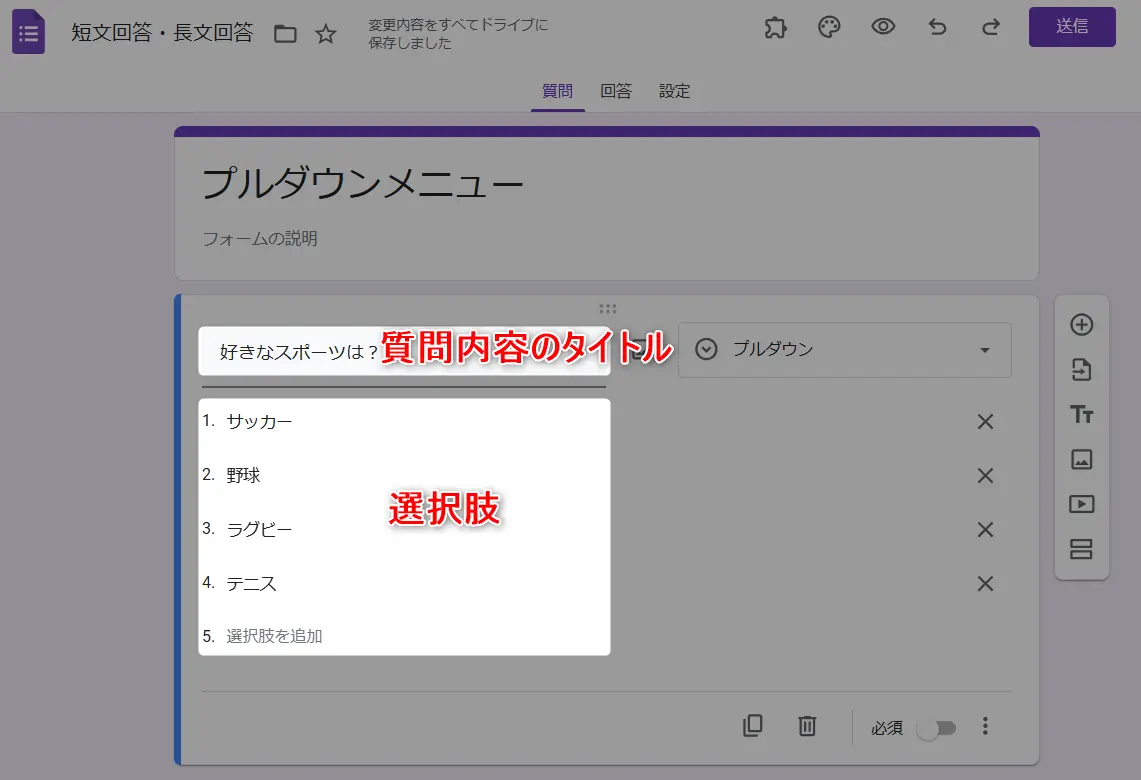Click the フォームの説明 description field

point(260,239)
